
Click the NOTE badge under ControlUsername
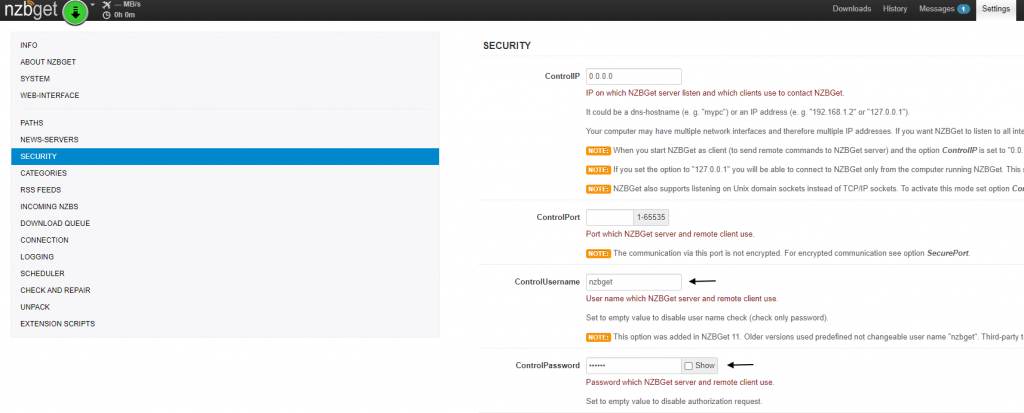click(598, 337)
